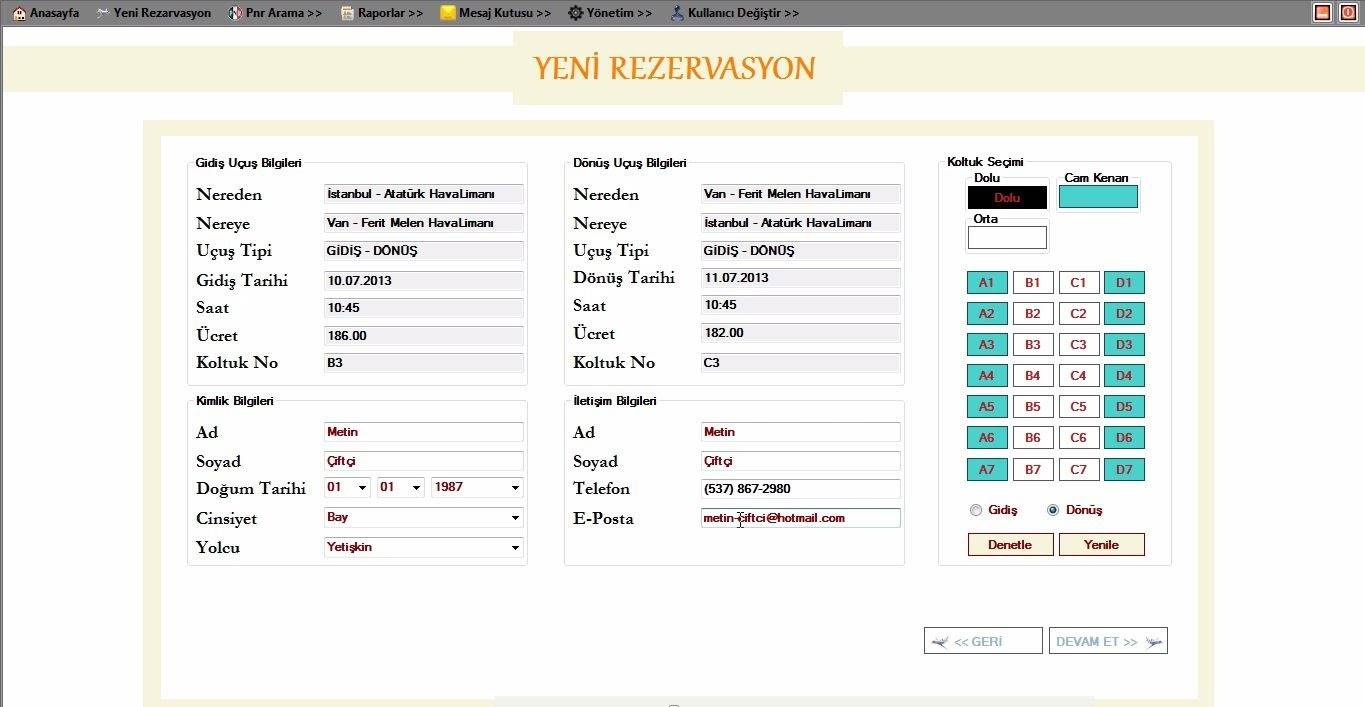1365x707 pixels.
Task: Click the E-Posta input field
Action: click(x=800, y=518)
